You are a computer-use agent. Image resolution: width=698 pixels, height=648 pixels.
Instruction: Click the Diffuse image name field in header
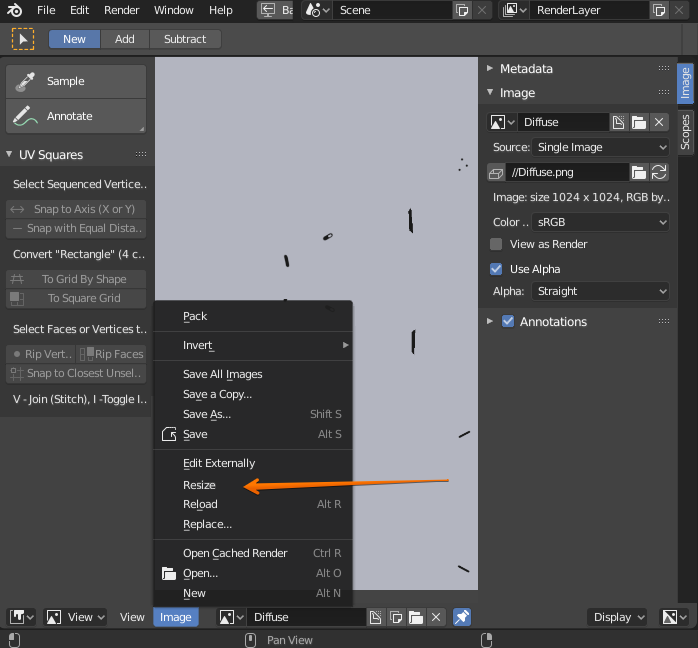tap(307, 617)
